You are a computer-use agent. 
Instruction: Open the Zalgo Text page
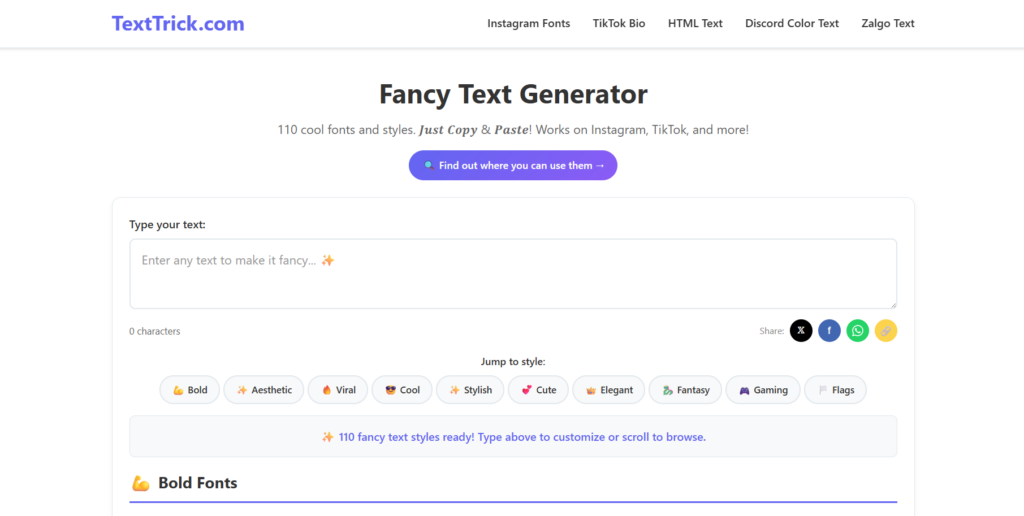[888, 24]
